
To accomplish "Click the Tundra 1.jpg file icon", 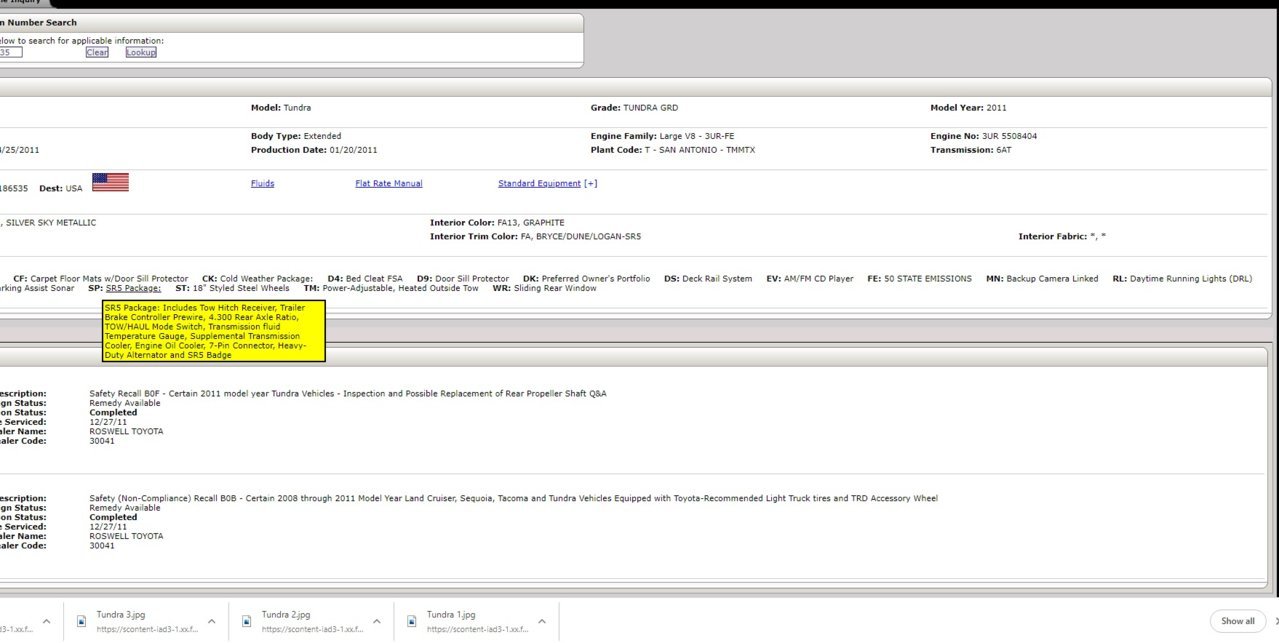I will (x=411, y=621).
